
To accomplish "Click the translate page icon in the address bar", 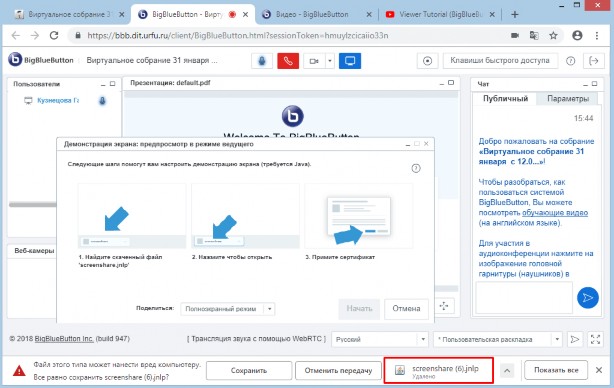I will (x=534, y=36).
